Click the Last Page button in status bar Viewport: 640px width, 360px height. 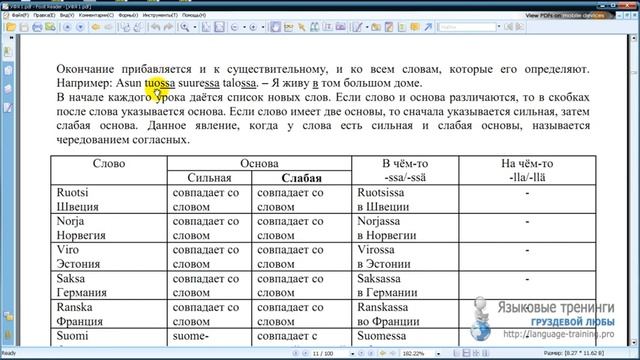[371, 353]
